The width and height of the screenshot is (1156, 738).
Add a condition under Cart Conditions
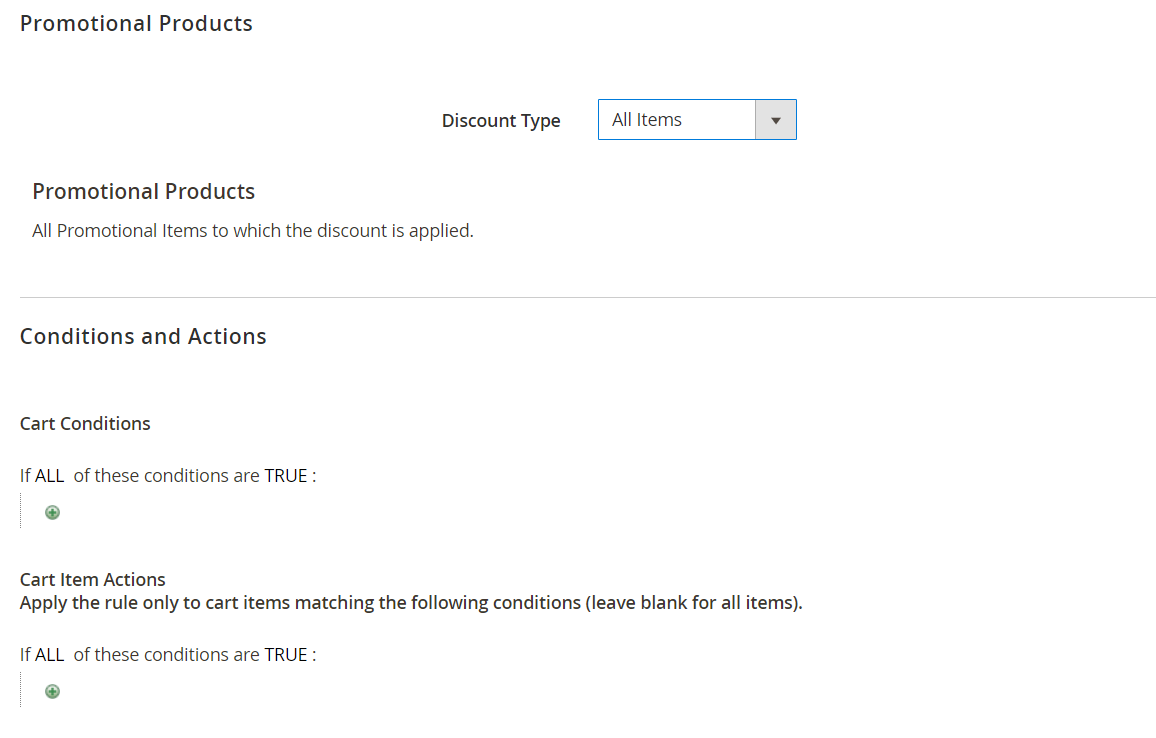coord(52,512)
